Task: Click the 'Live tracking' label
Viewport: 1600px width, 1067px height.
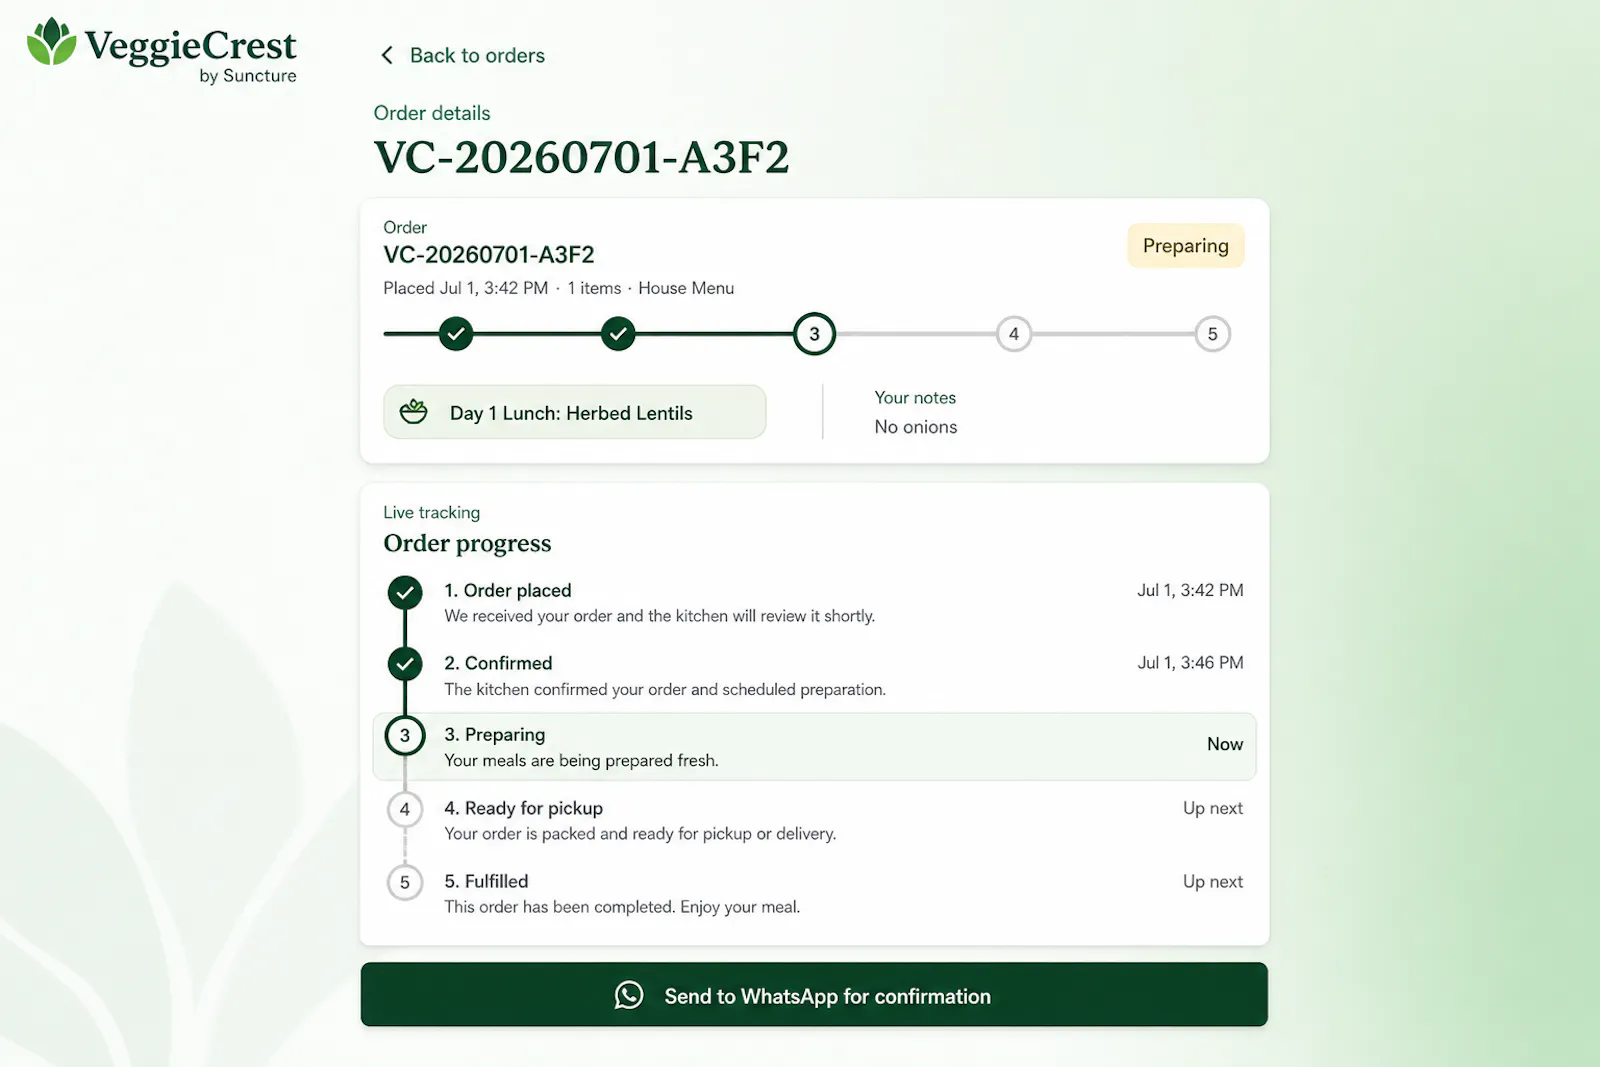Action: point(432,512)
